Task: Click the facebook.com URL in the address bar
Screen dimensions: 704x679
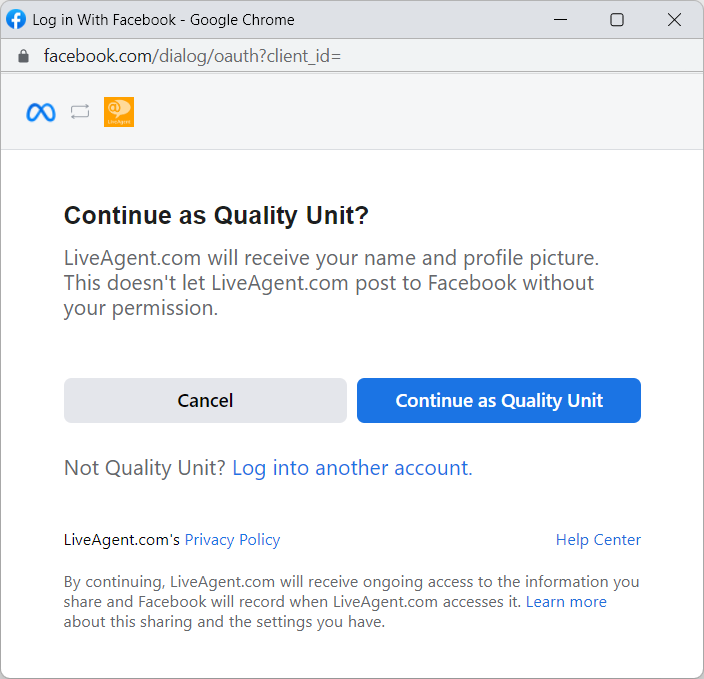Action: [192, 56]
